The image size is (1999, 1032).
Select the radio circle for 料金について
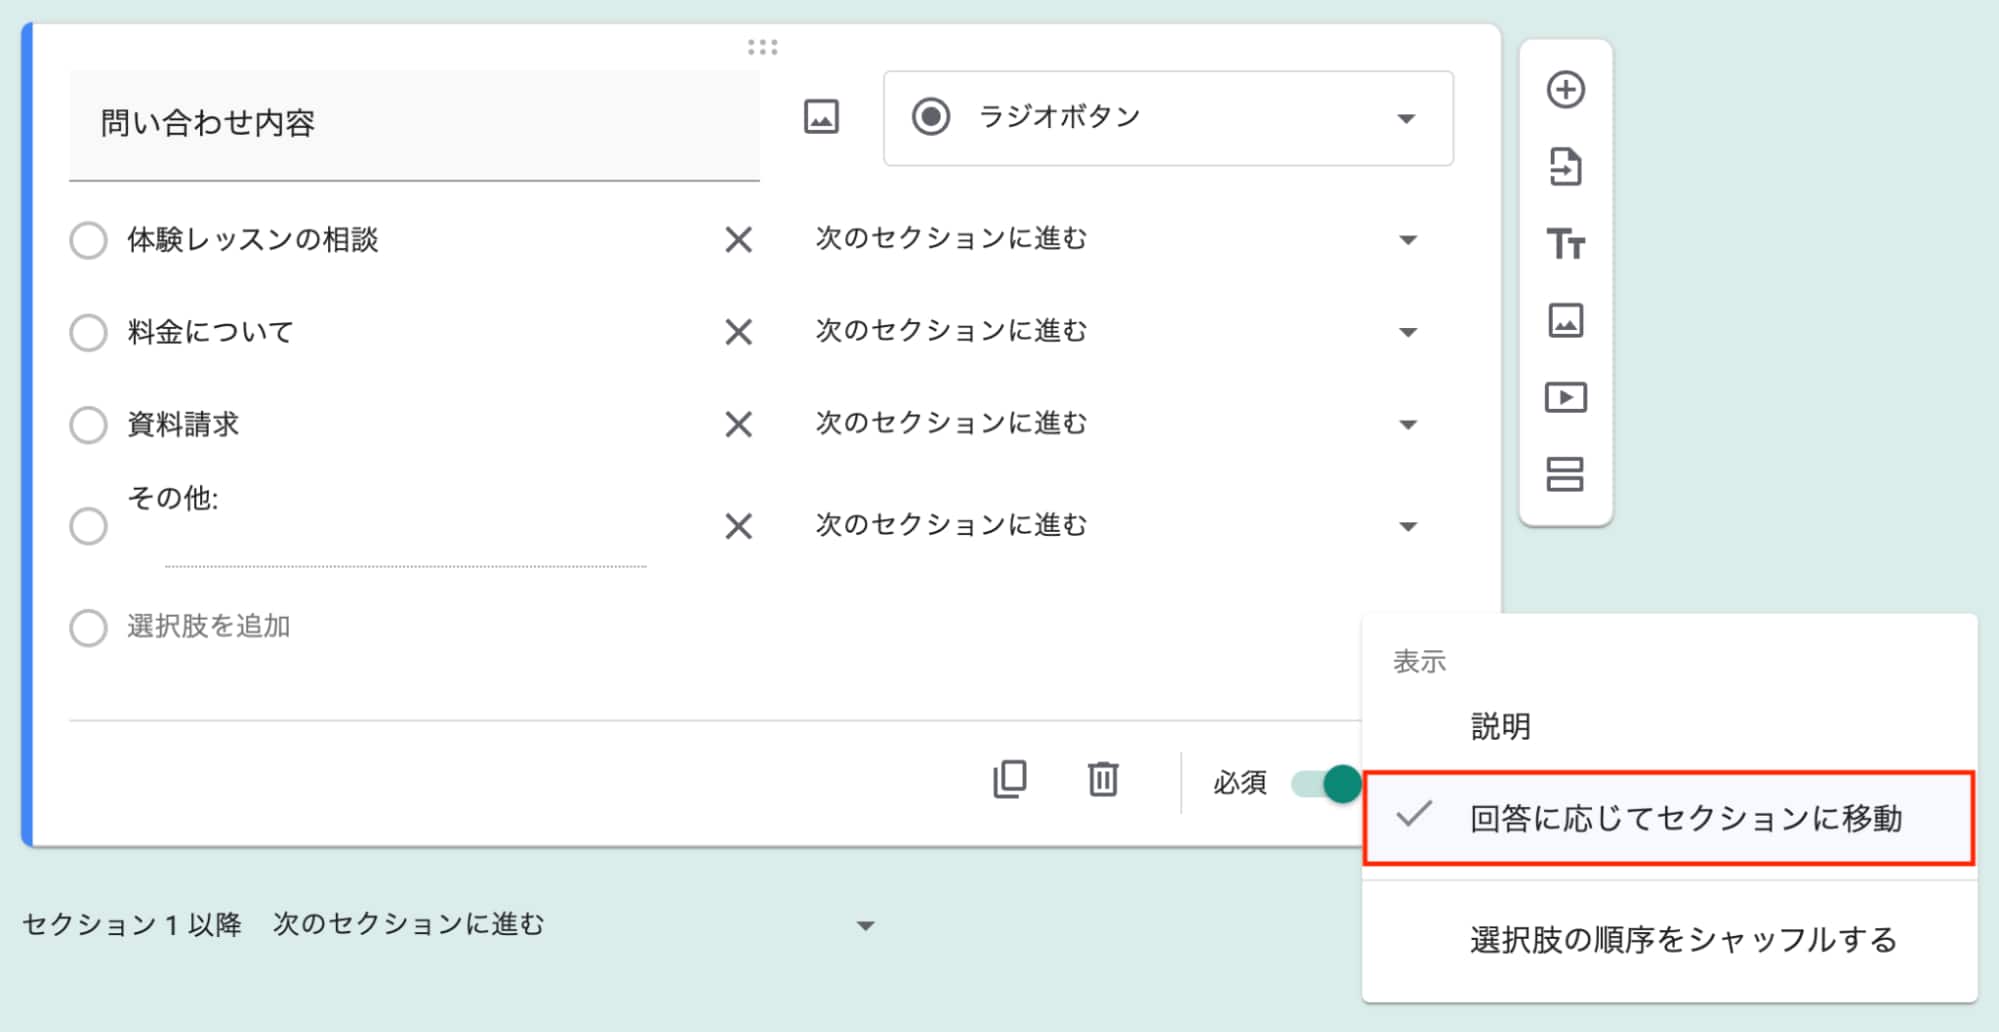click(x=88, y=332)
